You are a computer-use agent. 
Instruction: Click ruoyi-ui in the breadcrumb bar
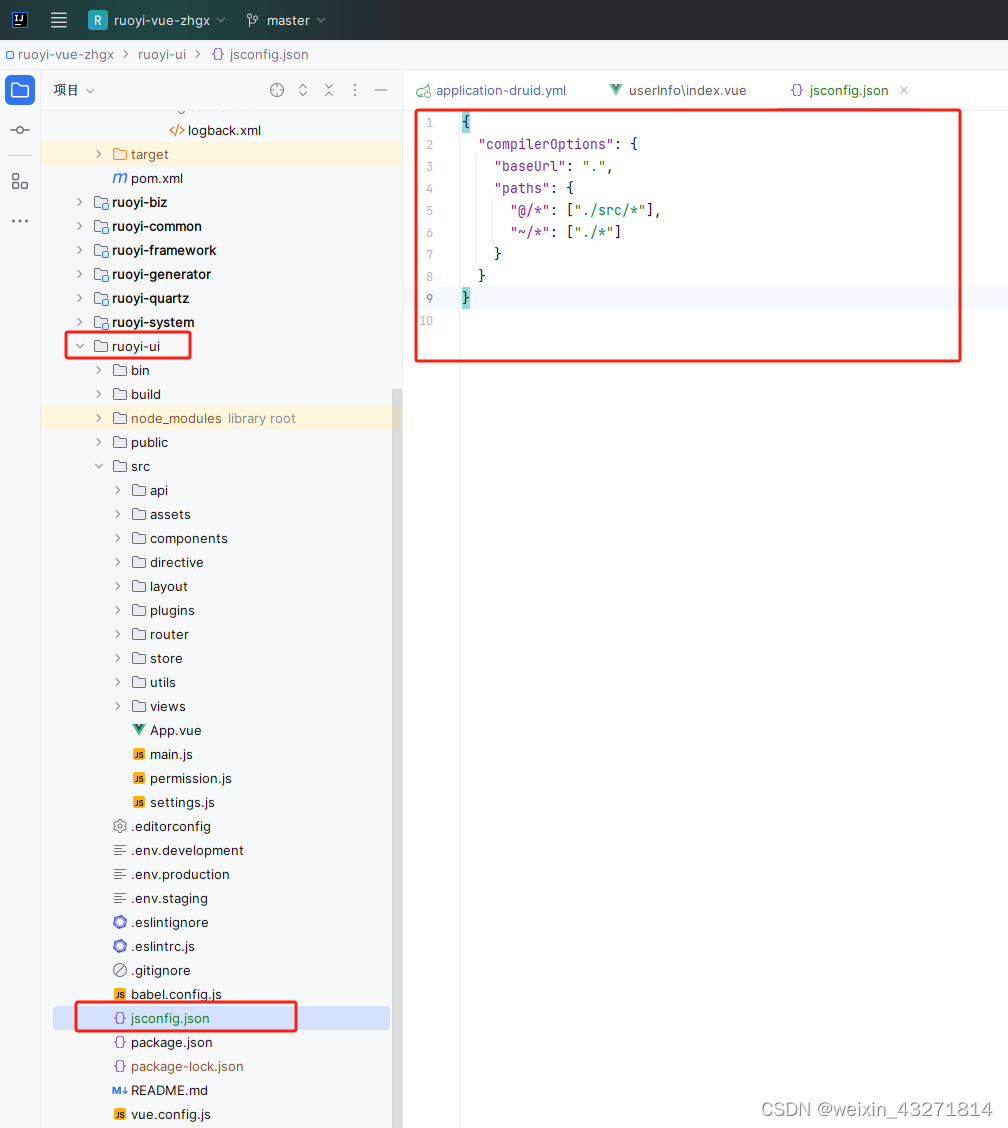click(161, 54)
